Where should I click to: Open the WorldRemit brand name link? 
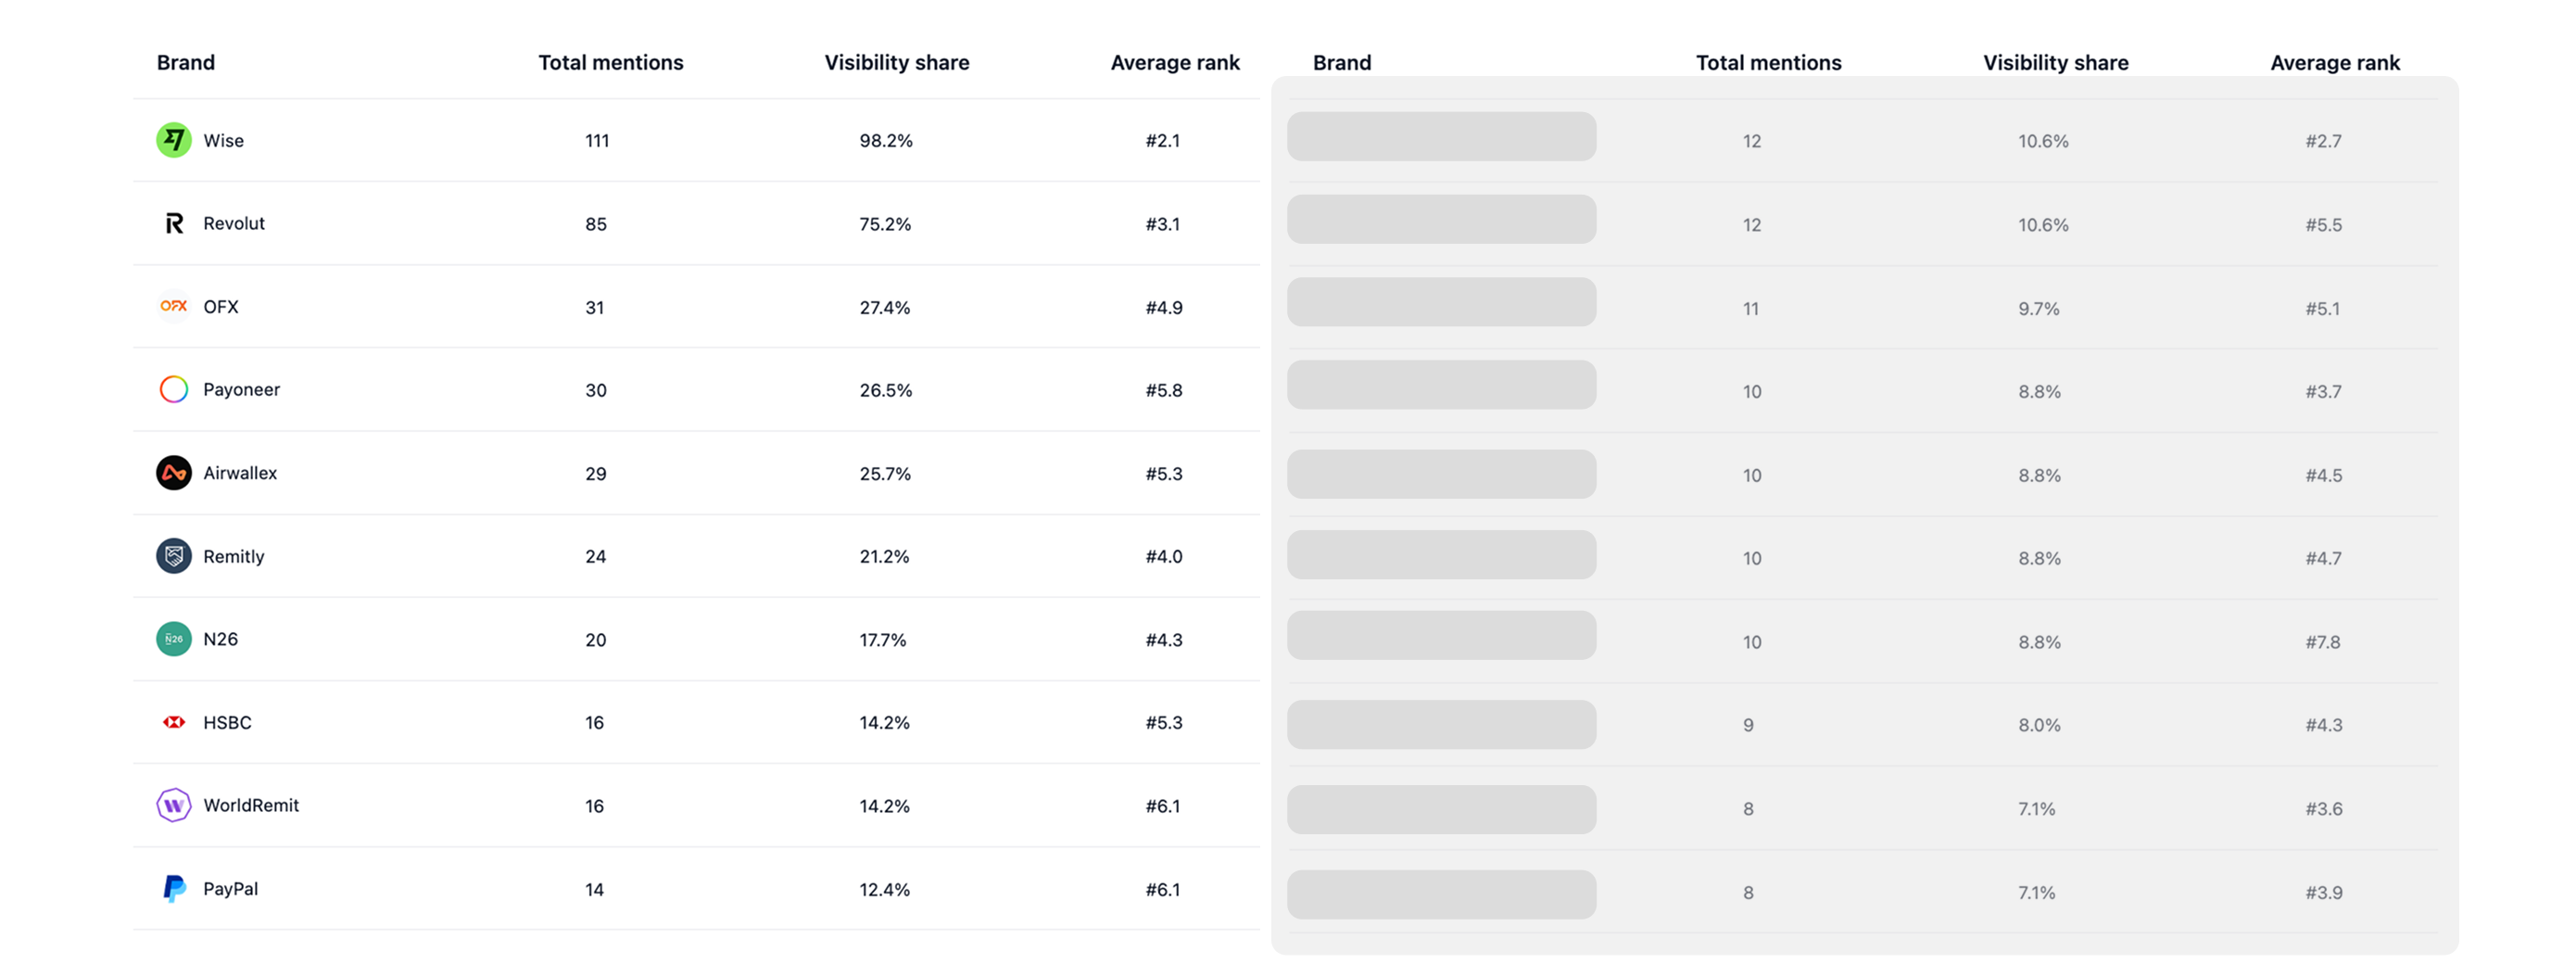coord(251,805)
